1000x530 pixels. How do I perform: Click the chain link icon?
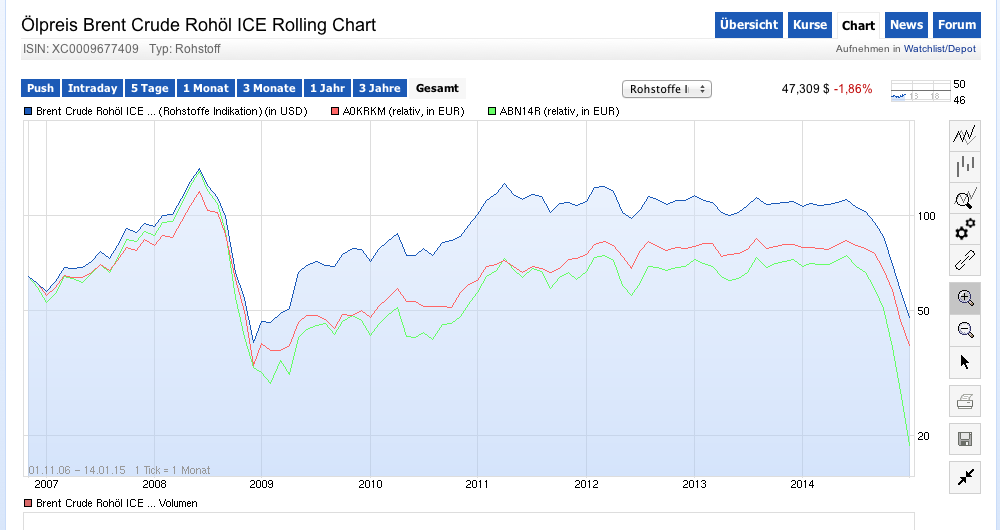pos(964,262)
